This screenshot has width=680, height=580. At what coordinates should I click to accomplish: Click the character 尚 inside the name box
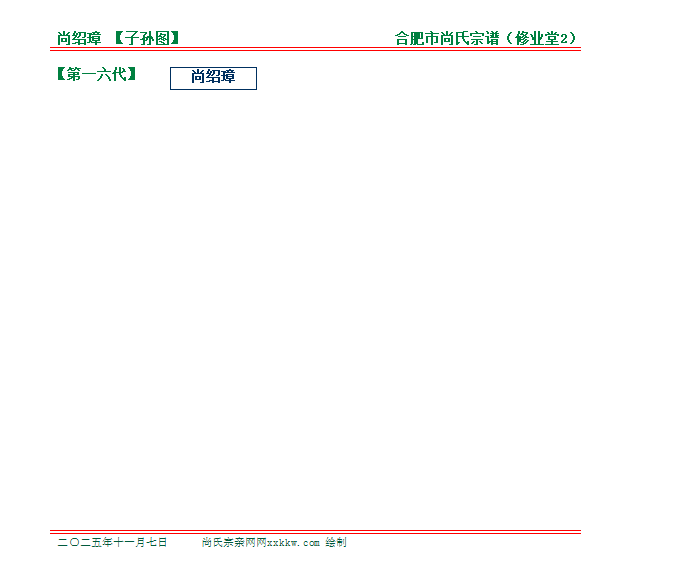(198, 77)
